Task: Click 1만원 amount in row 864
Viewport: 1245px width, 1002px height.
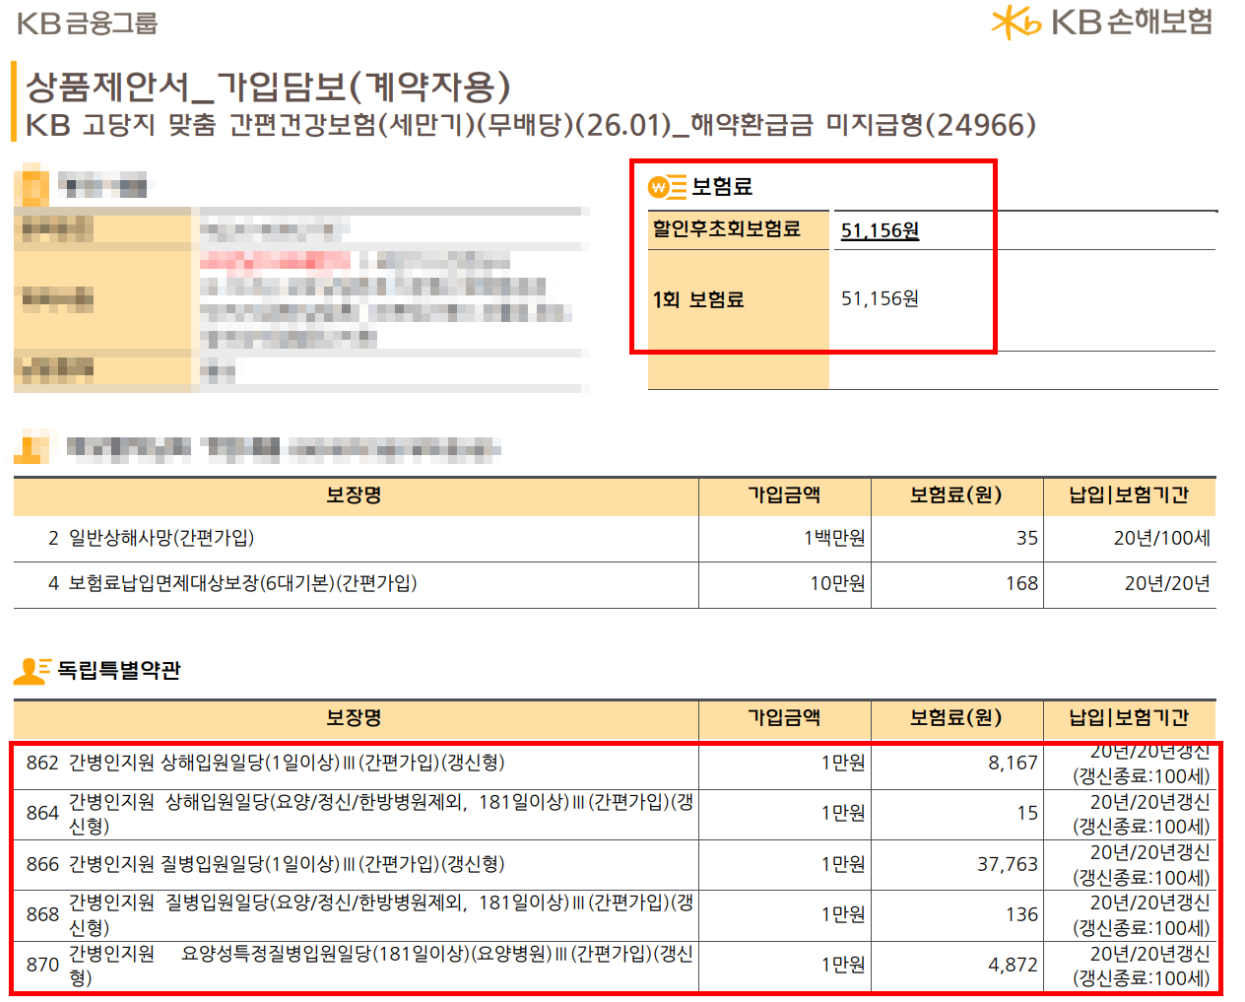Action: [842, 814]
